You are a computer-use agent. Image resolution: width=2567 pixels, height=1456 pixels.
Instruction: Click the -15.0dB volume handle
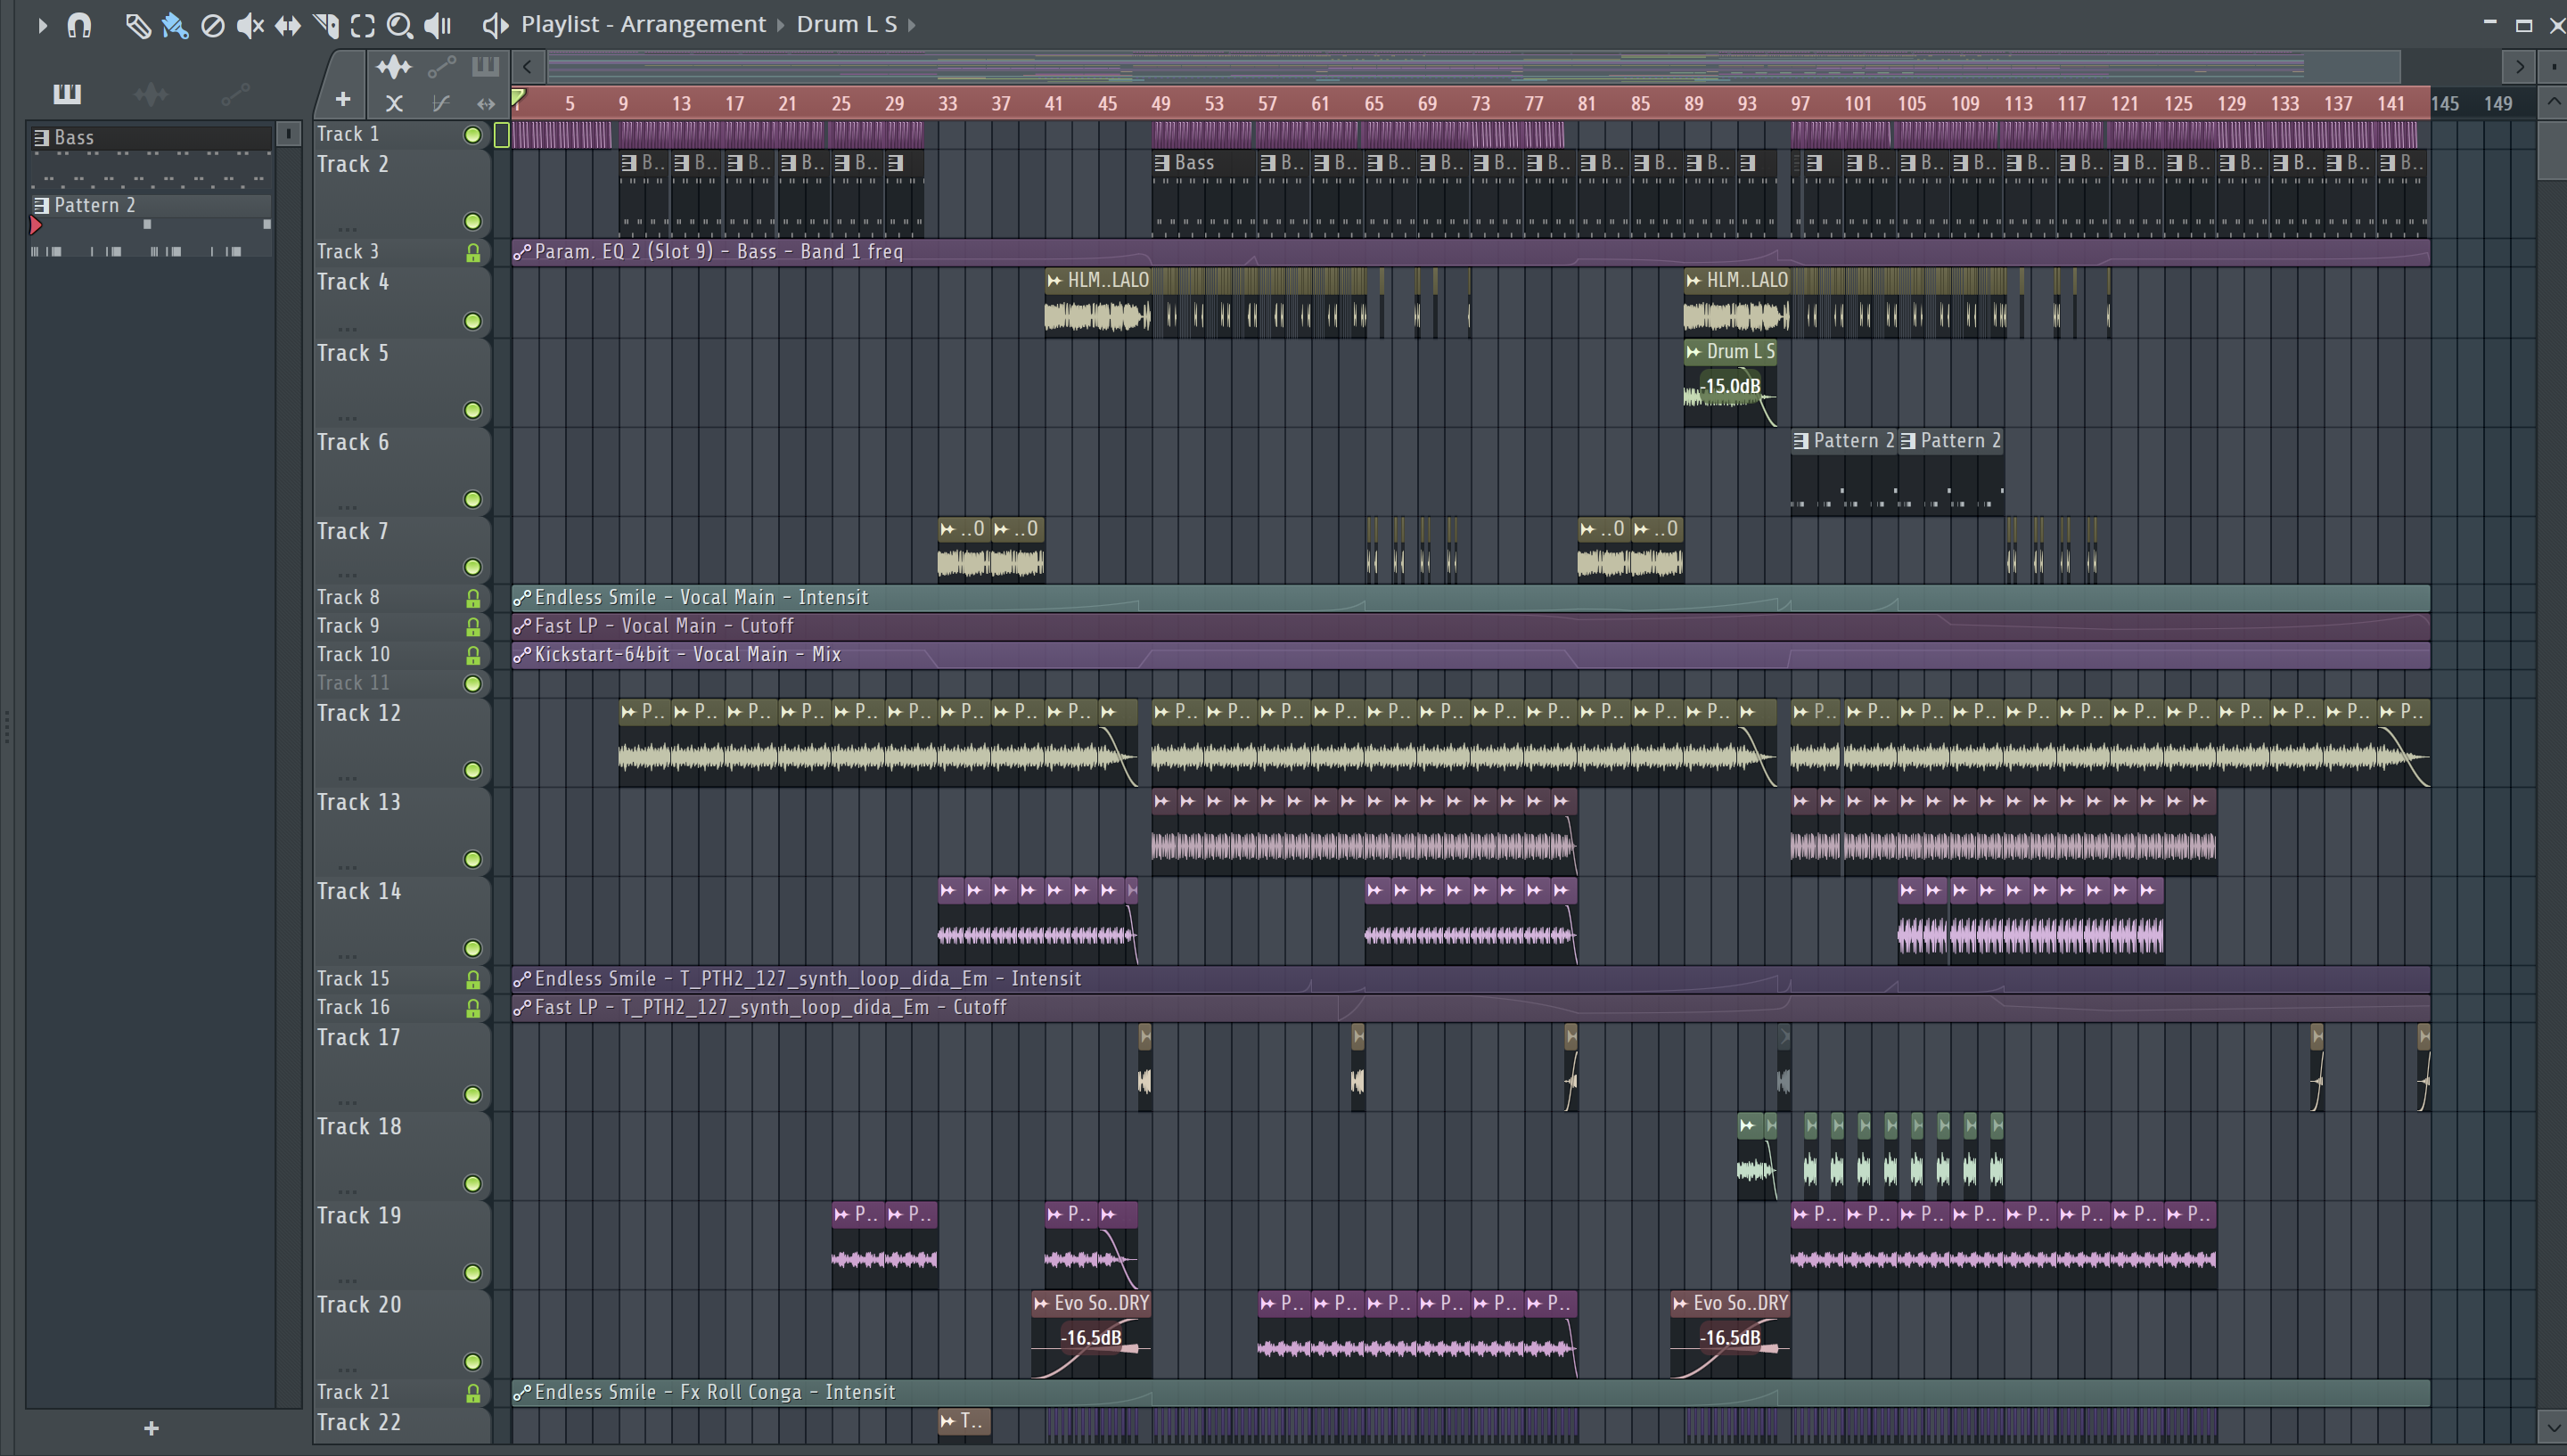[x=1730, y=386]
